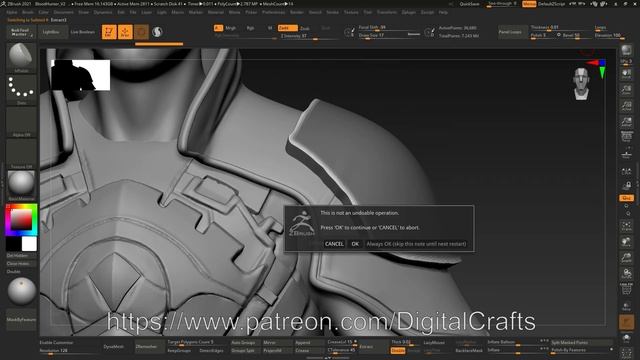Adjust the Elevation slider

coord(609,36)
